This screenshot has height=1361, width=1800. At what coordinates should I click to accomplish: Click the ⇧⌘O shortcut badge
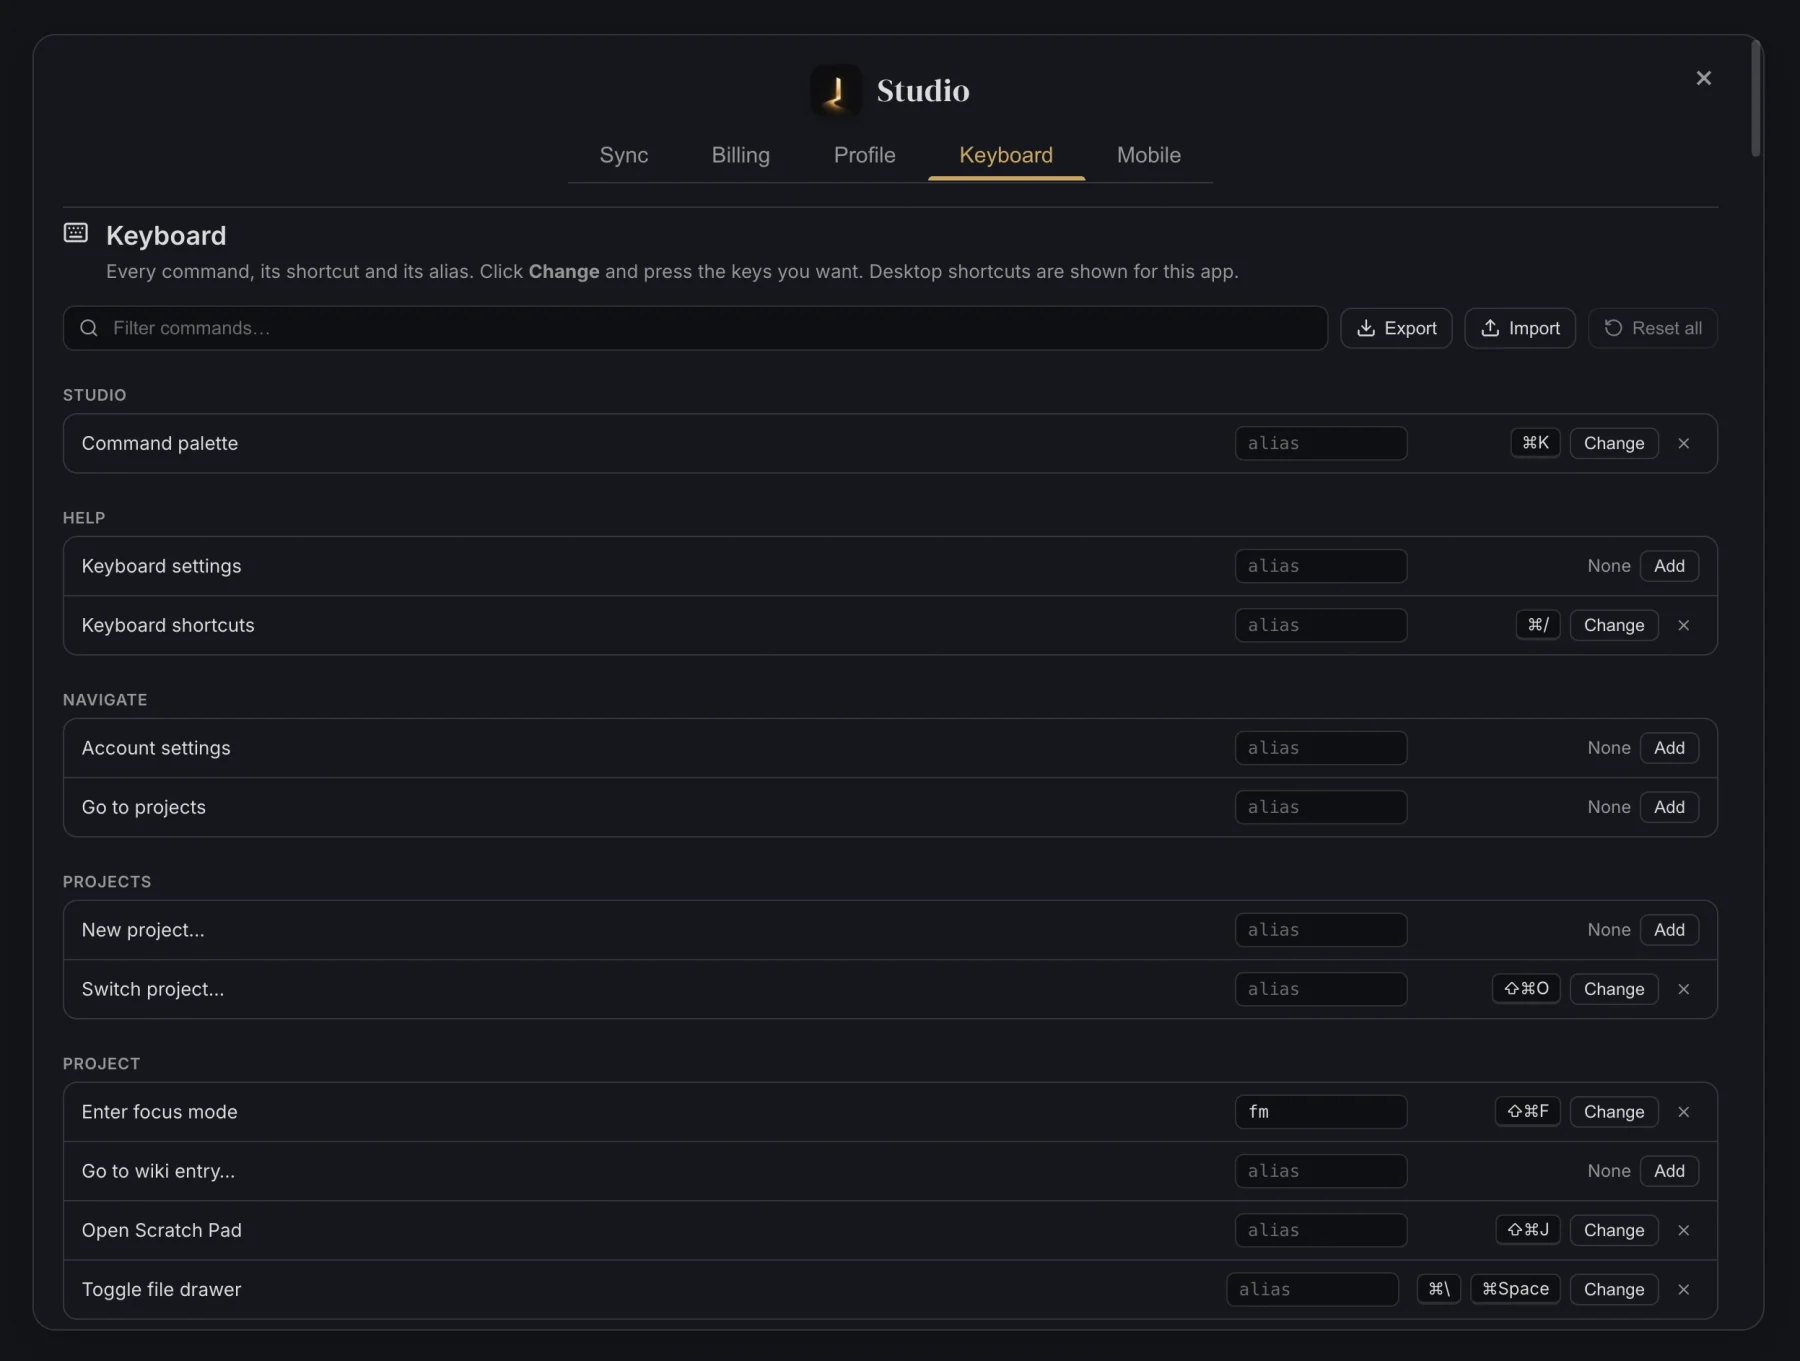(x=1526, y=989)
